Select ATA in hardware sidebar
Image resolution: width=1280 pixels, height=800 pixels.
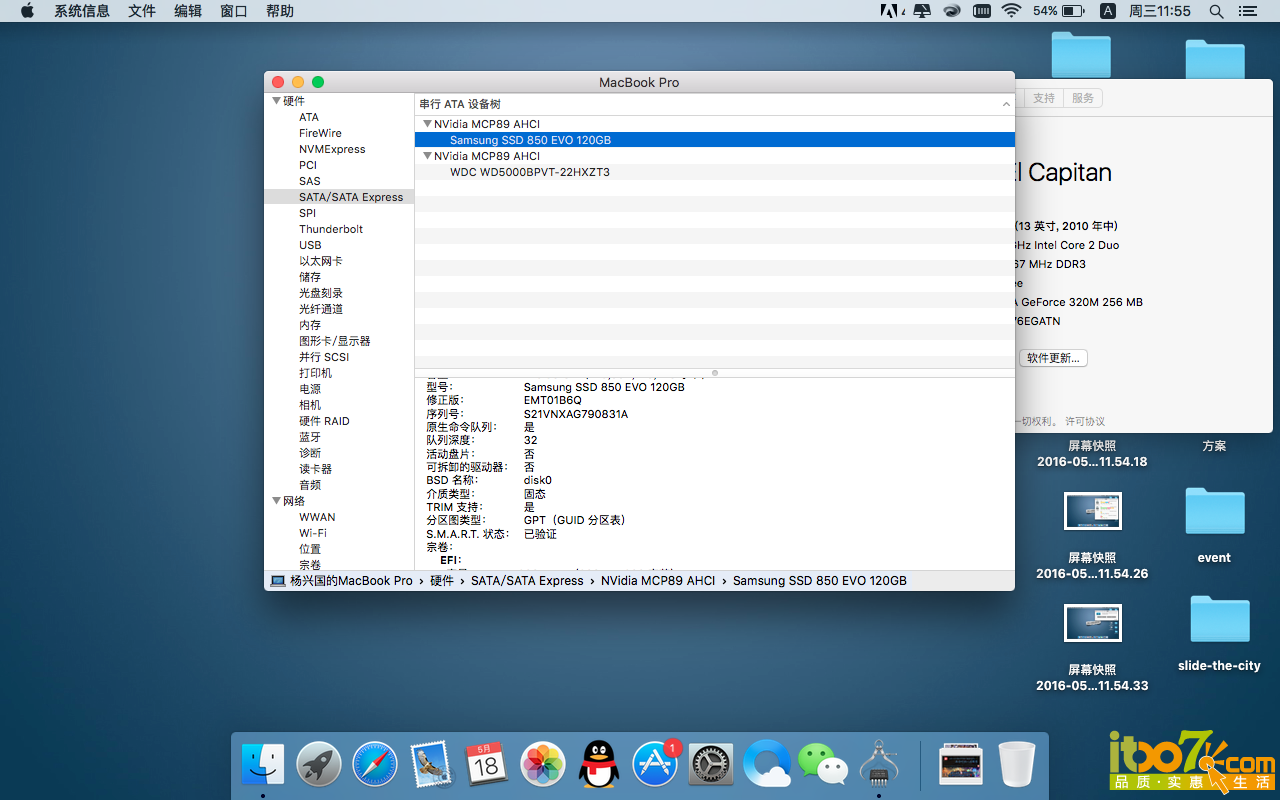(x=309, y=117)
